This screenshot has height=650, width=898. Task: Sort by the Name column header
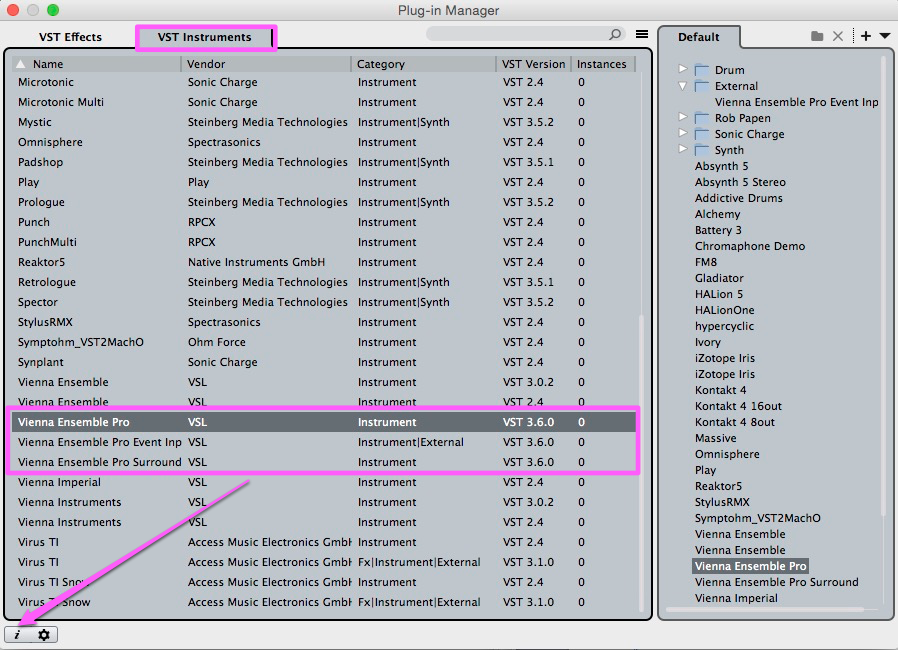(96, 64)
